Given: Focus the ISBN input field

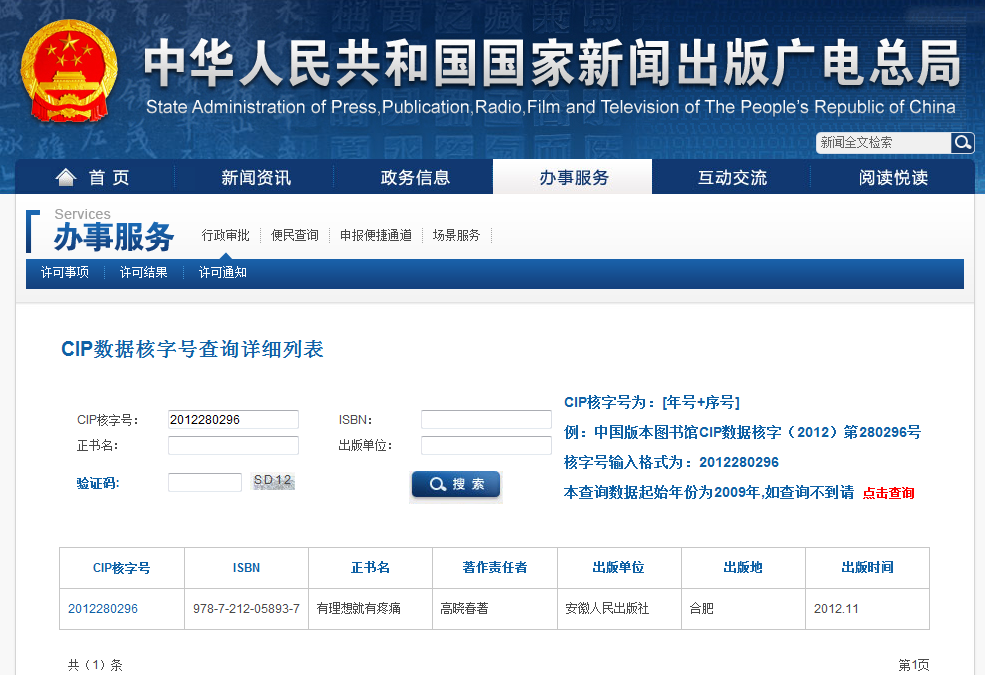Looking at the screenshot, I should point(486,419).
